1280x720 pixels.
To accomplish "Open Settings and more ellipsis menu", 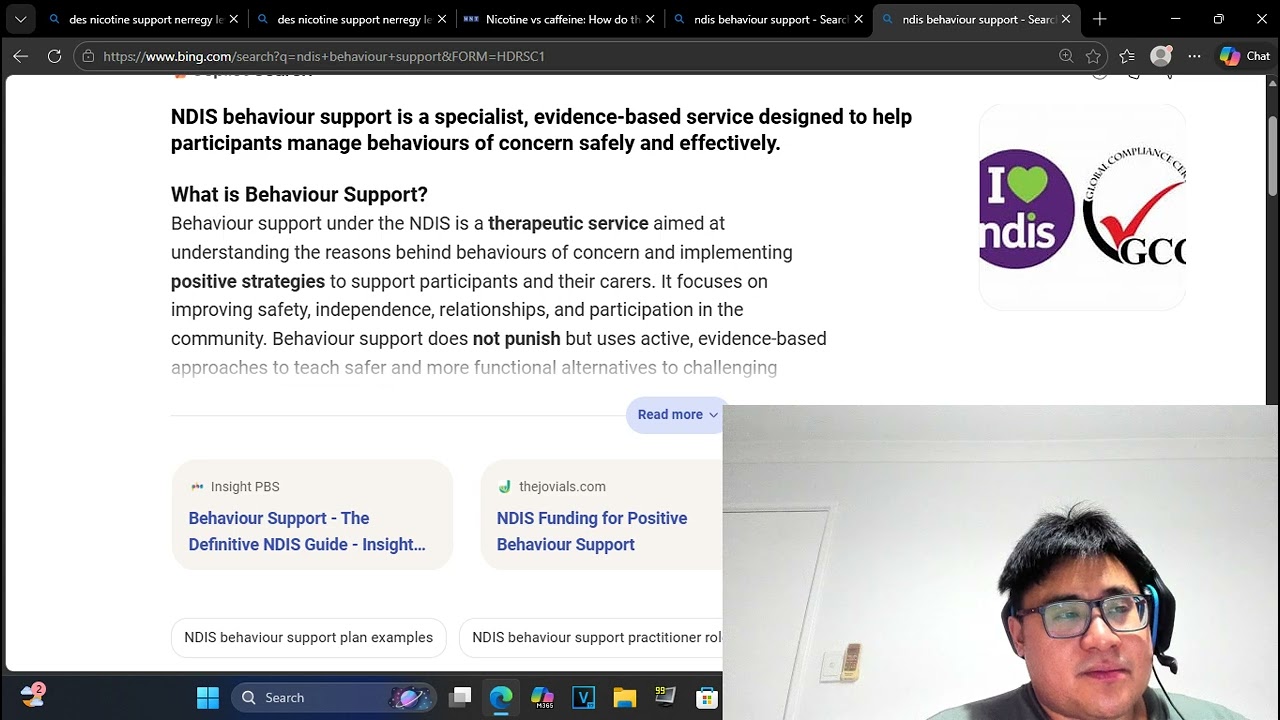I will click(x=1194, y=56).
